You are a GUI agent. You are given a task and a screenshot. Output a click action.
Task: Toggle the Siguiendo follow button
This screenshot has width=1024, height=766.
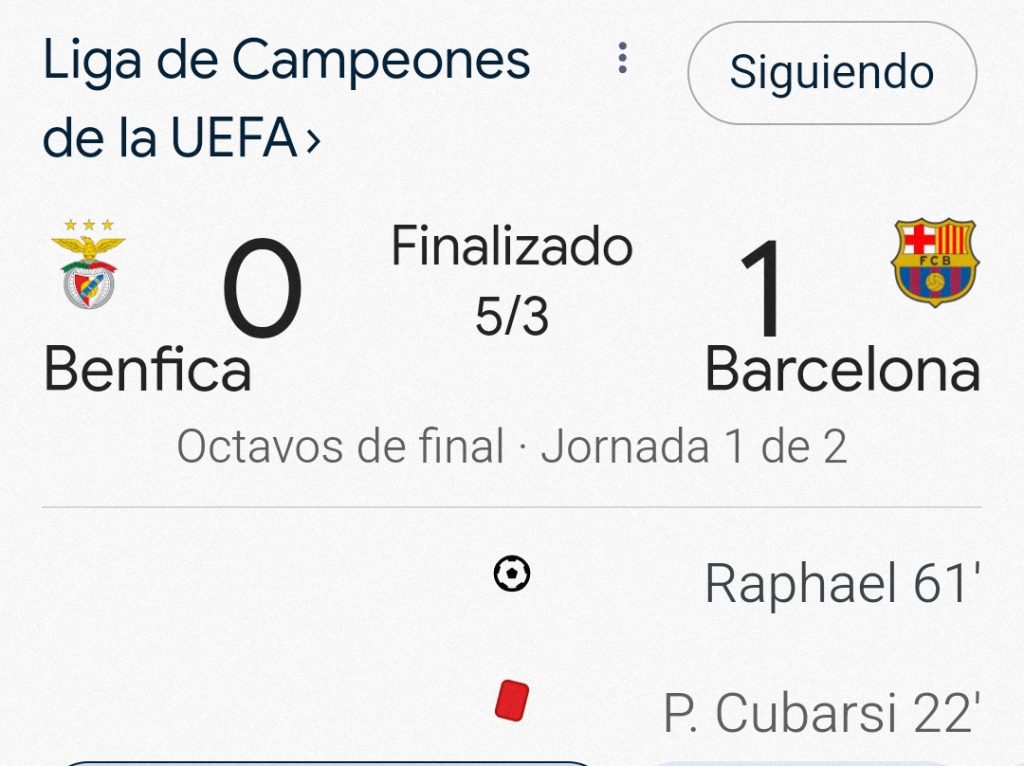pyautogui.click(x=831, y=73)
